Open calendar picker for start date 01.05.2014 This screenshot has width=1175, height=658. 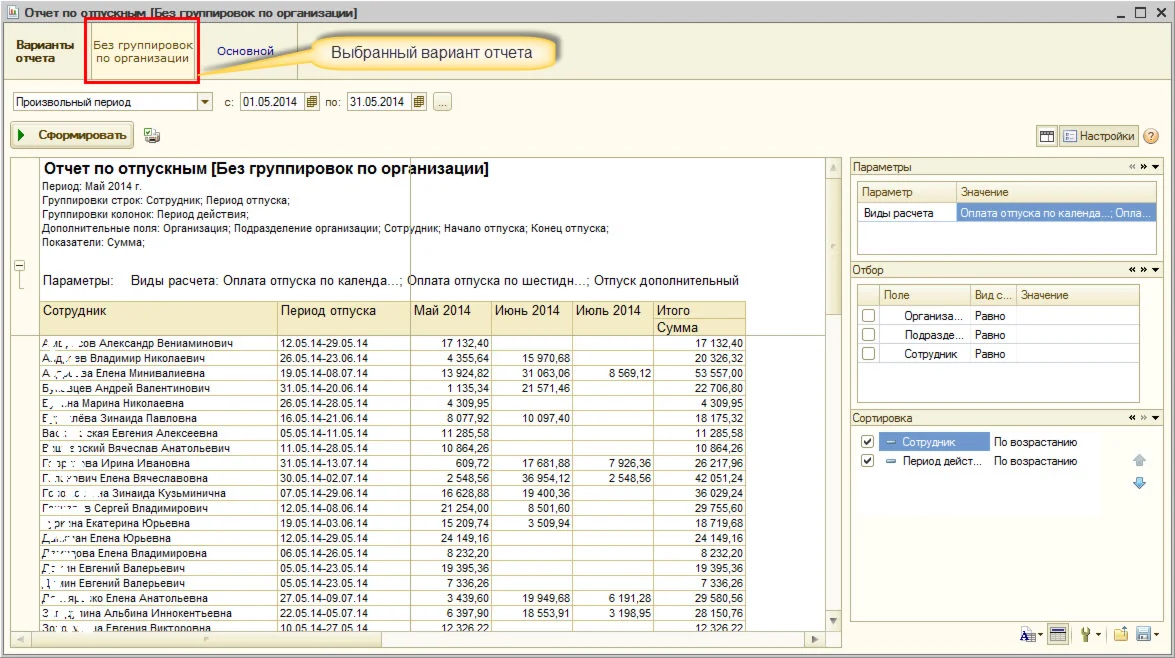(x=312, y=102)
